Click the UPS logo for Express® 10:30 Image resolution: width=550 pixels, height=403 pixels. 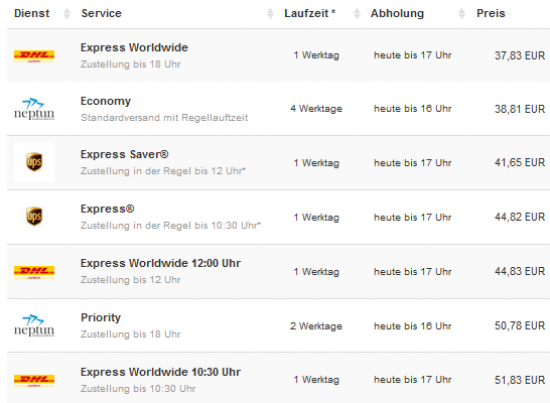pos(34,216)
